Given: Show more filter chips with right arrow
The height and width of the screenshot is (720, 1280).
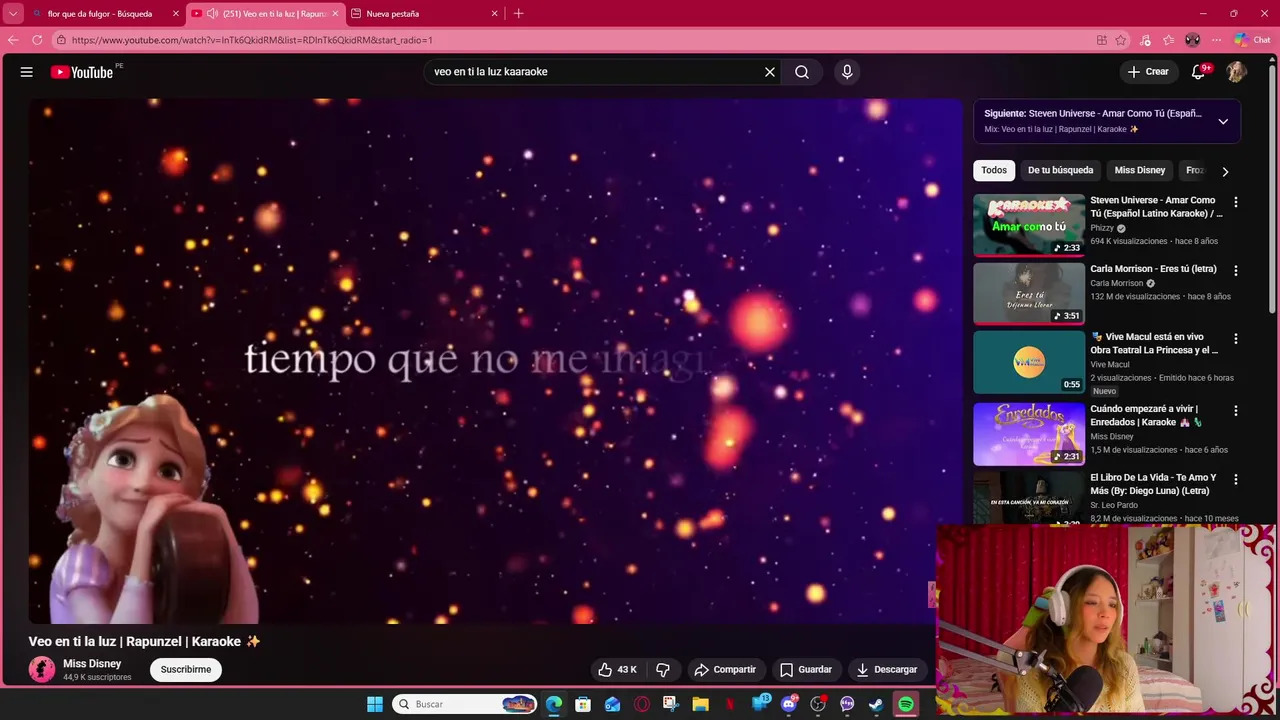Looking at the screenshot, I should click(x=1225, y=171).
